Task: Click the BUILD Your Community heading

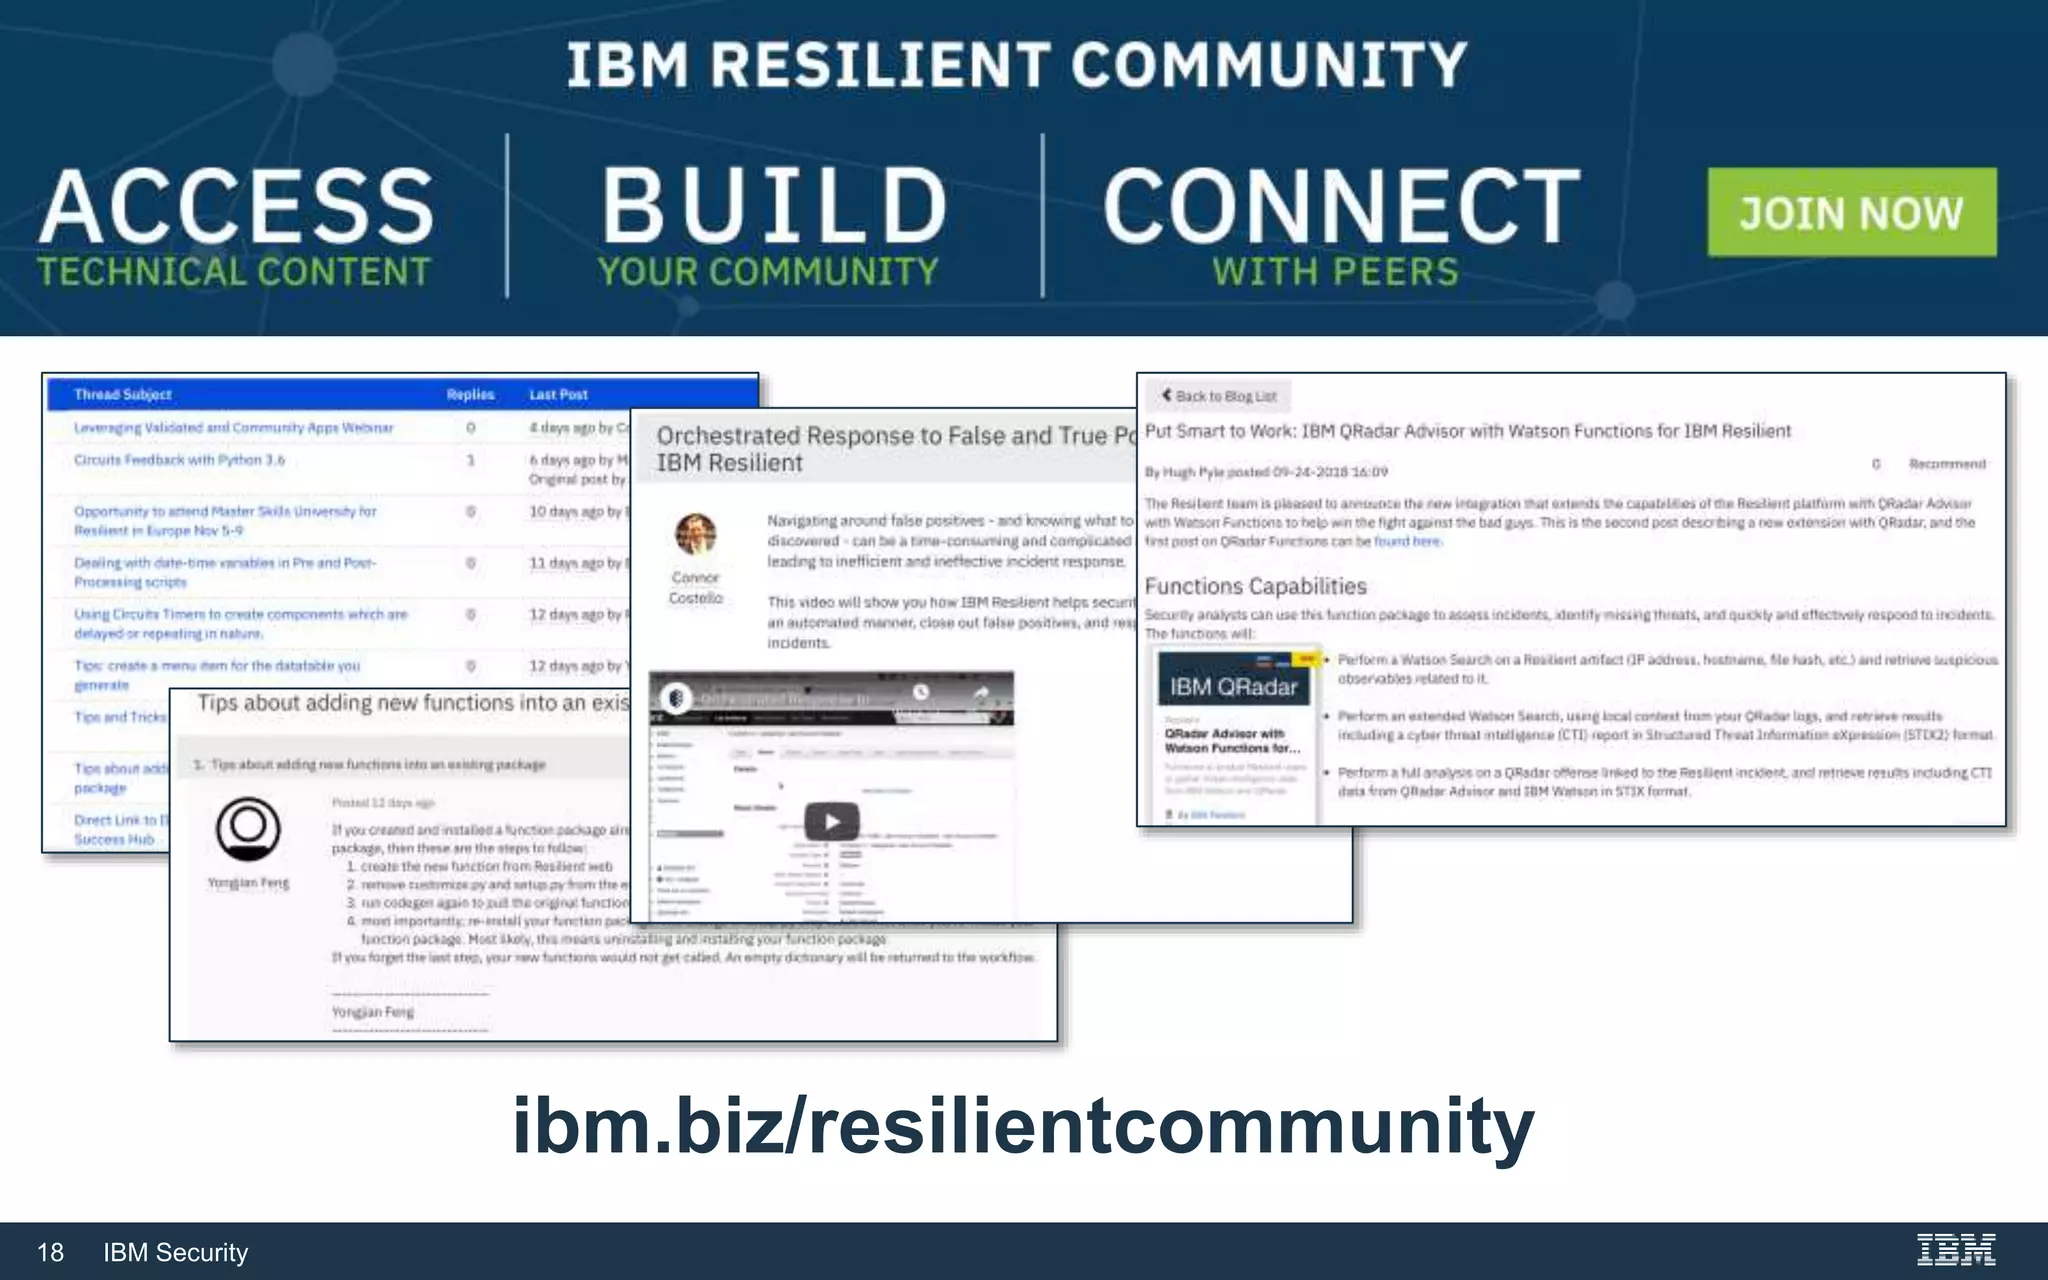Action: point(771,227)
